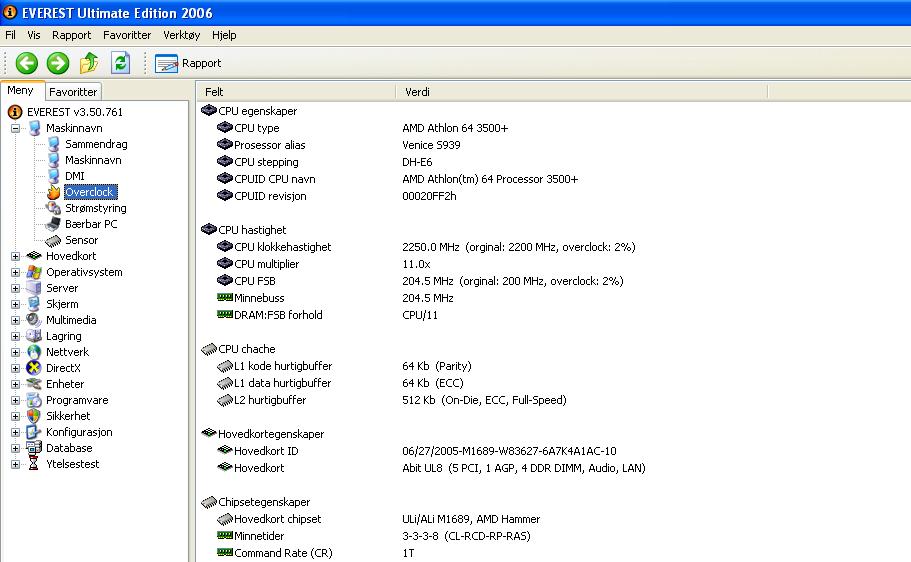
Task: Collapse the Maskinnavn parent tree node
Action: pyautogui.click(x=16, y=128)
